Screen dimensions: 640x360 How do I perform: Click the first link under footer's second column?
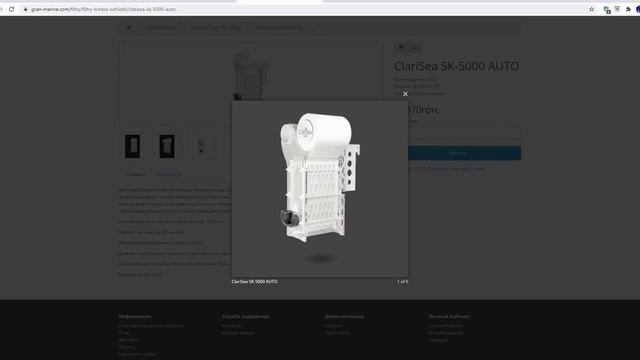(x=231, y=326)
